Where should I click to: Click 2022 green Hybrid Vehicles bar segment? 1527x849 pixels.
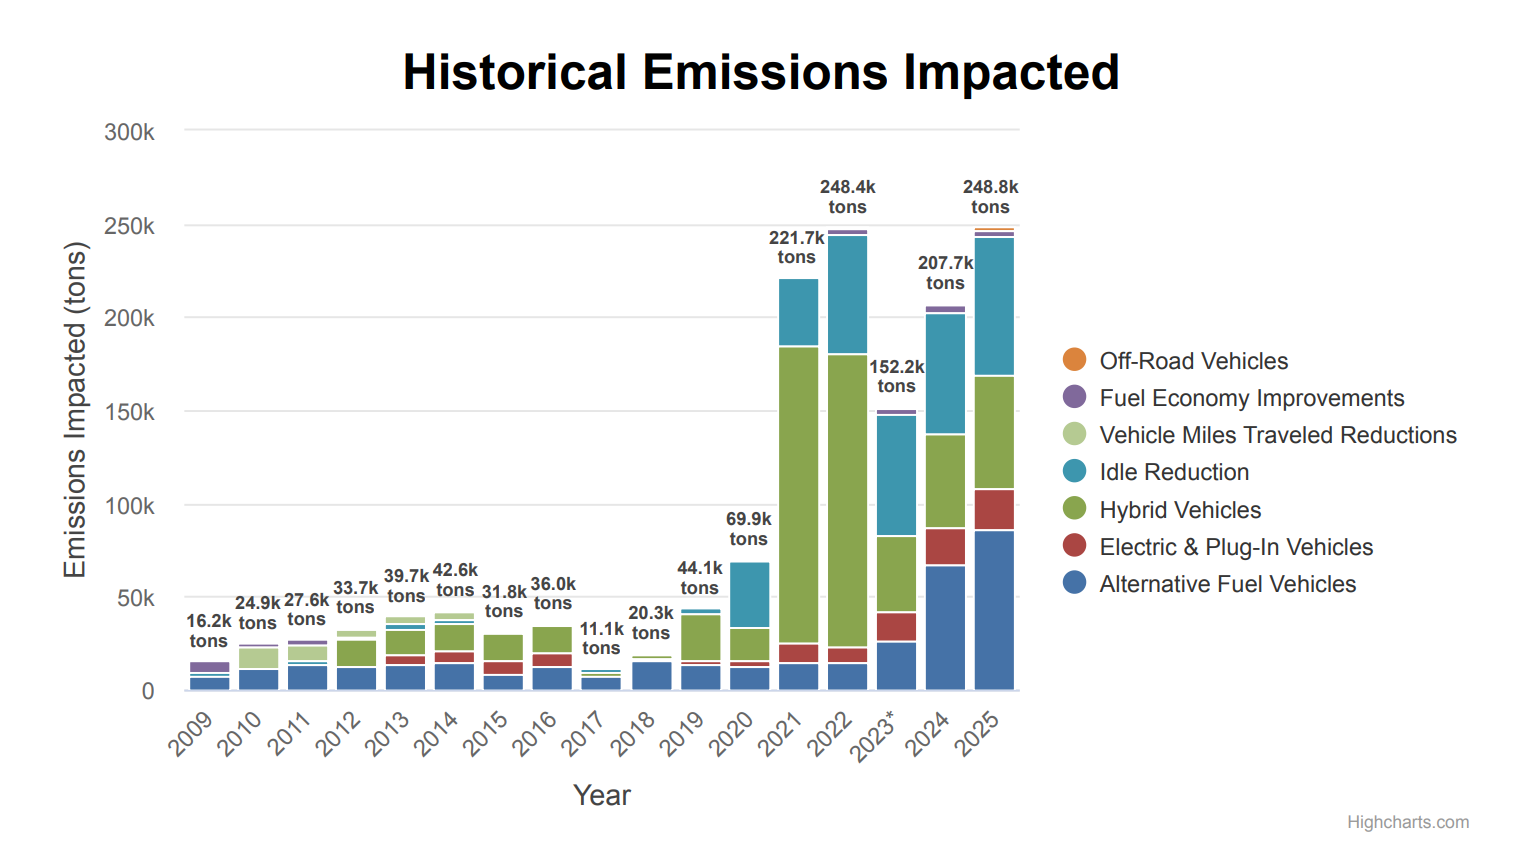847,501
